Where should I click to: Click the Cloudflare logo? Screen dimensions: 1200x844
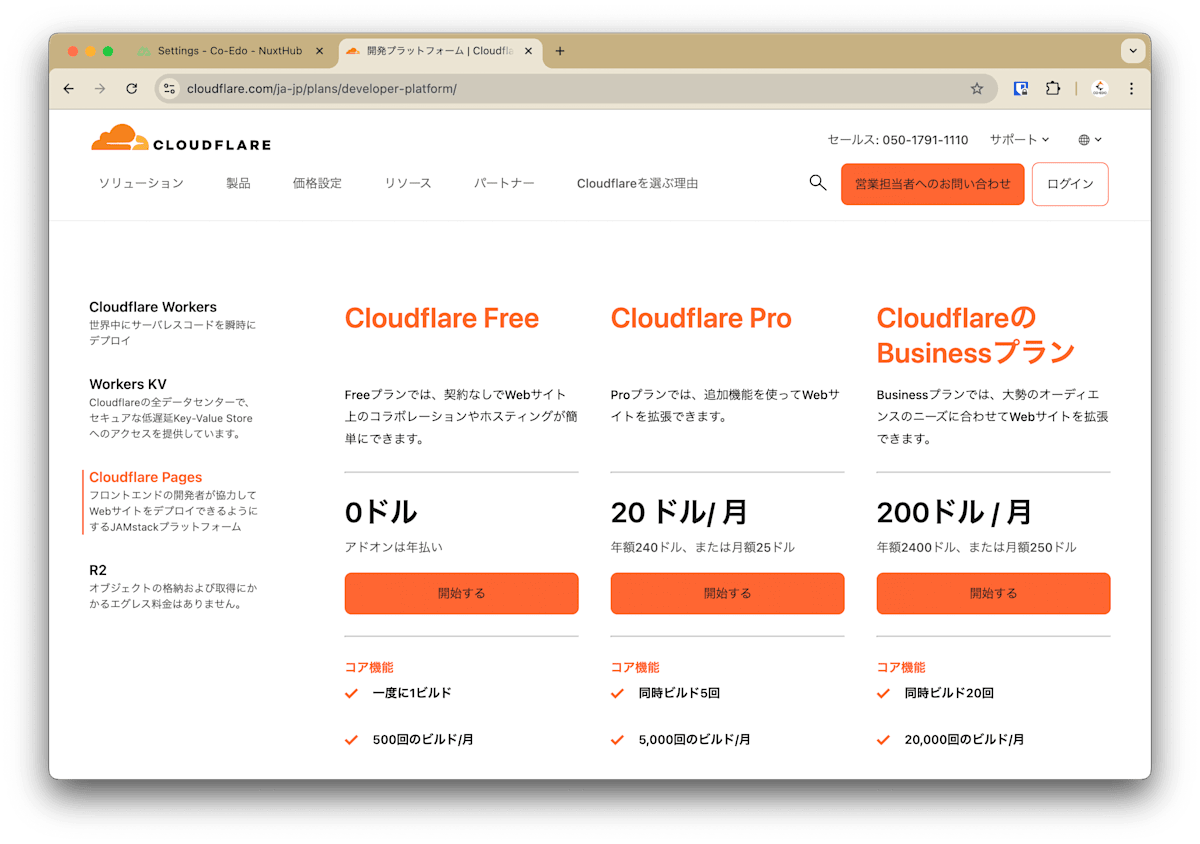click(181, 138)
